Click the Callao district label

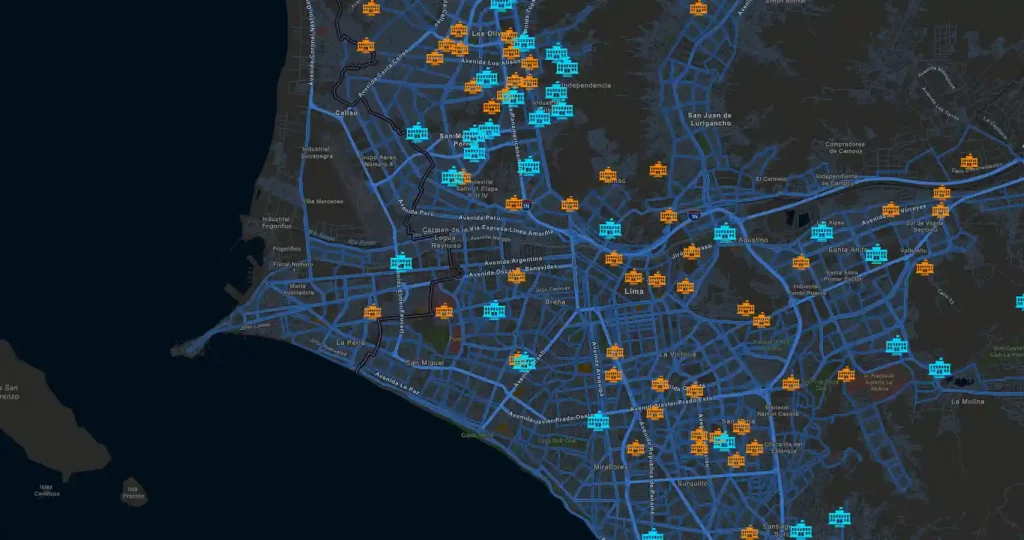click(x=346, y=113)
